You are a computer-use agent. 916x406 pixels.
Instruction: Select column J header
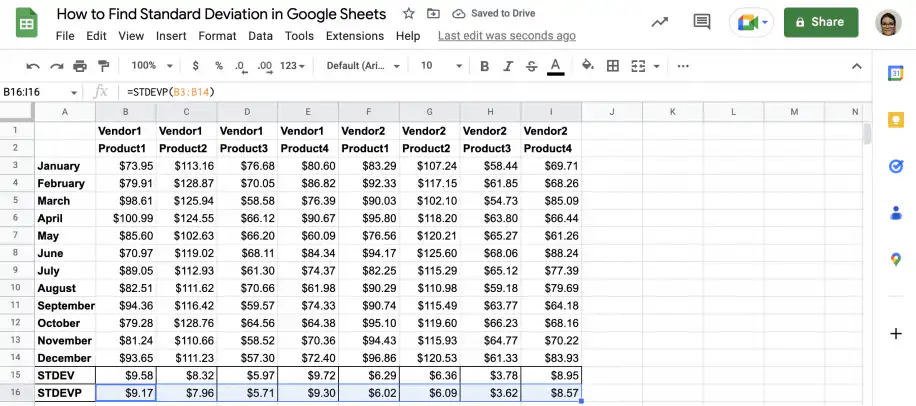(612, 112)
